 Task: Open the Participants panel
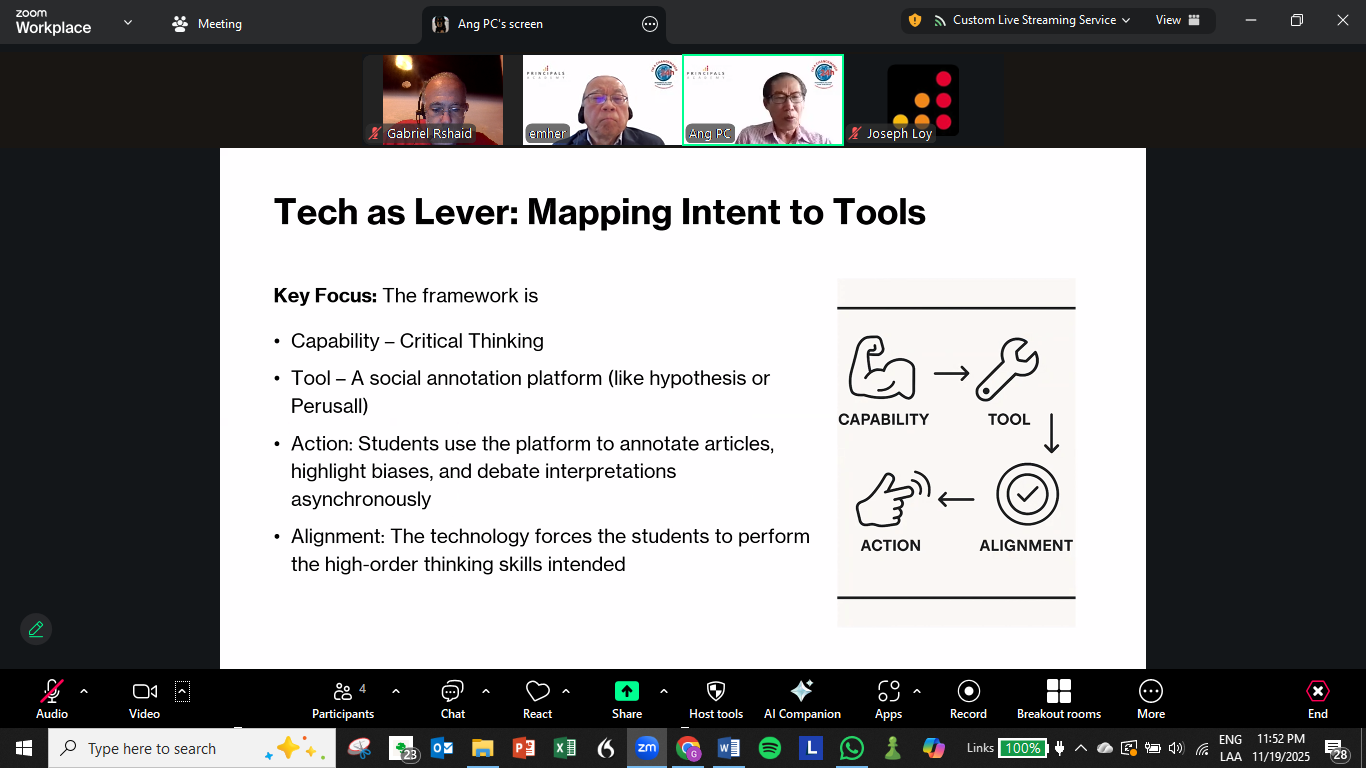[x=343, y=698]
